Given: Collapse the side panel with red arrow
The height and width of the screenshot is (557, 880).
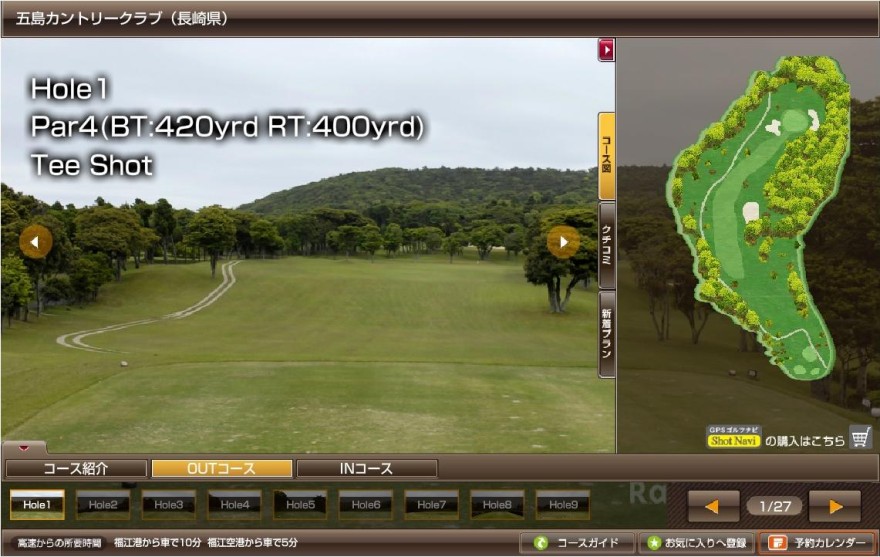Looking at the screenshot, I should (x=606, y=49).
